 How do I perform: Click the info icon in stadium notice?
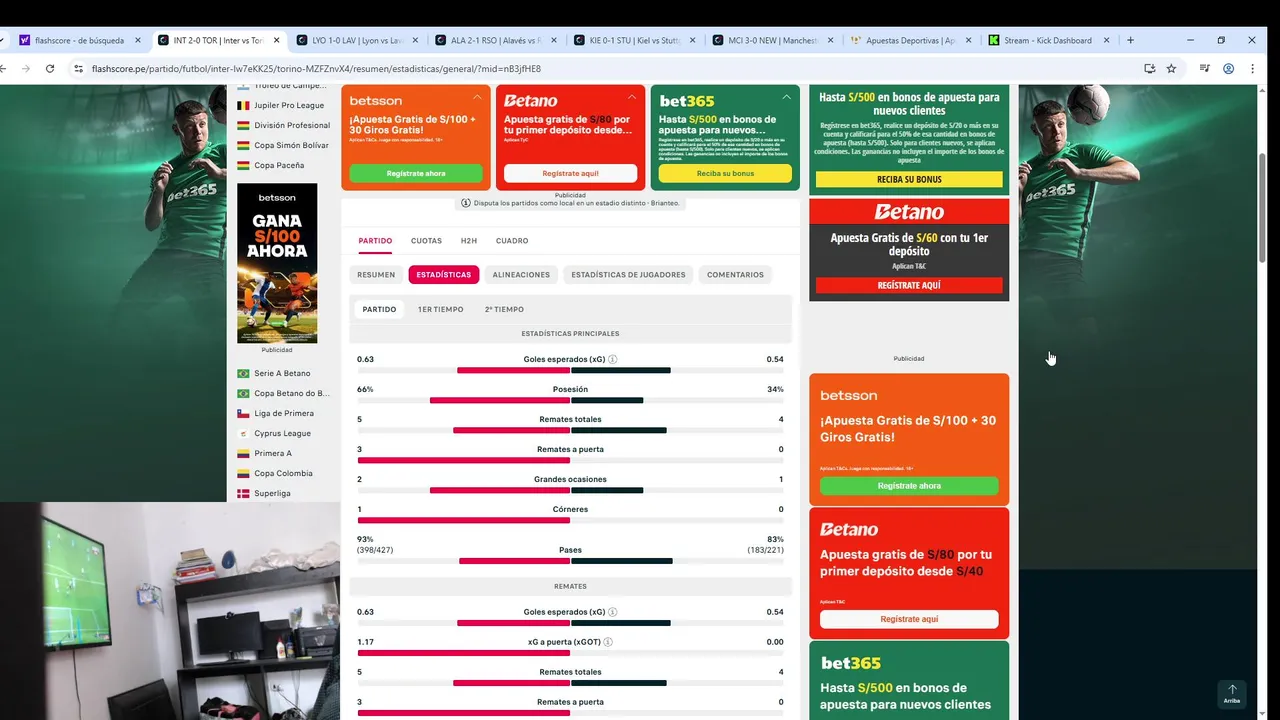[x=467, y=203]
